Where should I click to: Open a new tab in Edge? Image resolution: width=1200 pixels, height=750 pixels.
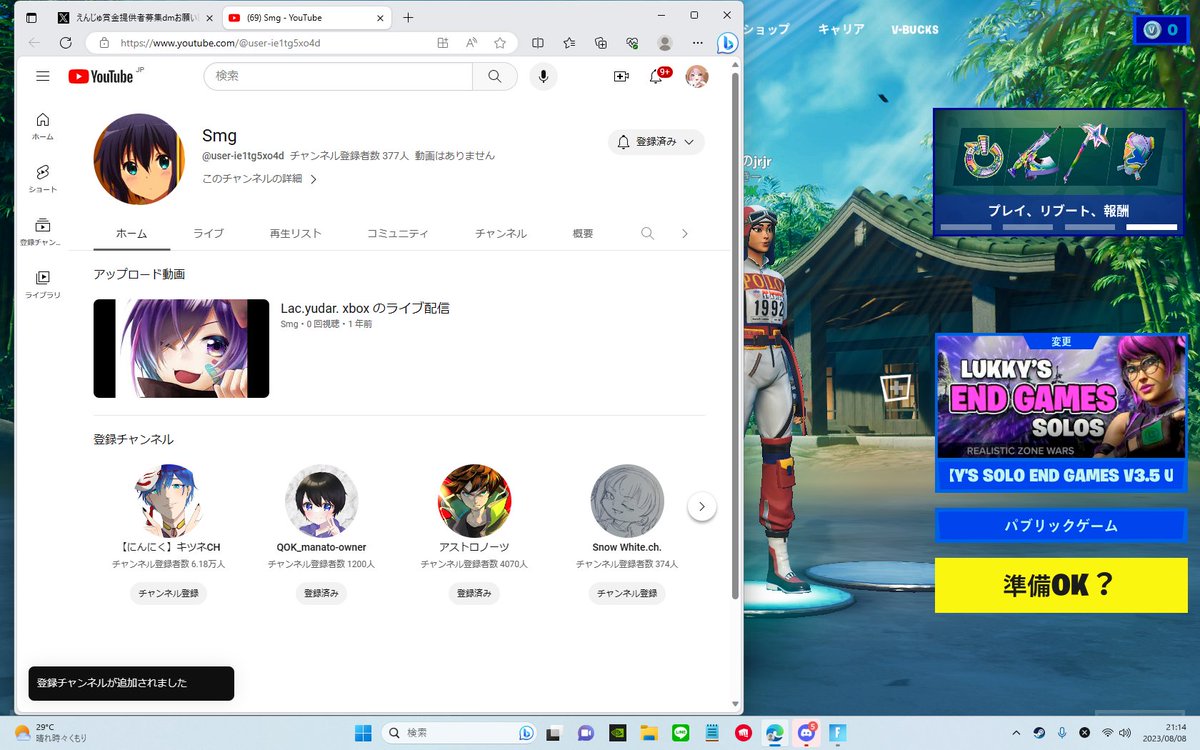(x=408, y=18)
